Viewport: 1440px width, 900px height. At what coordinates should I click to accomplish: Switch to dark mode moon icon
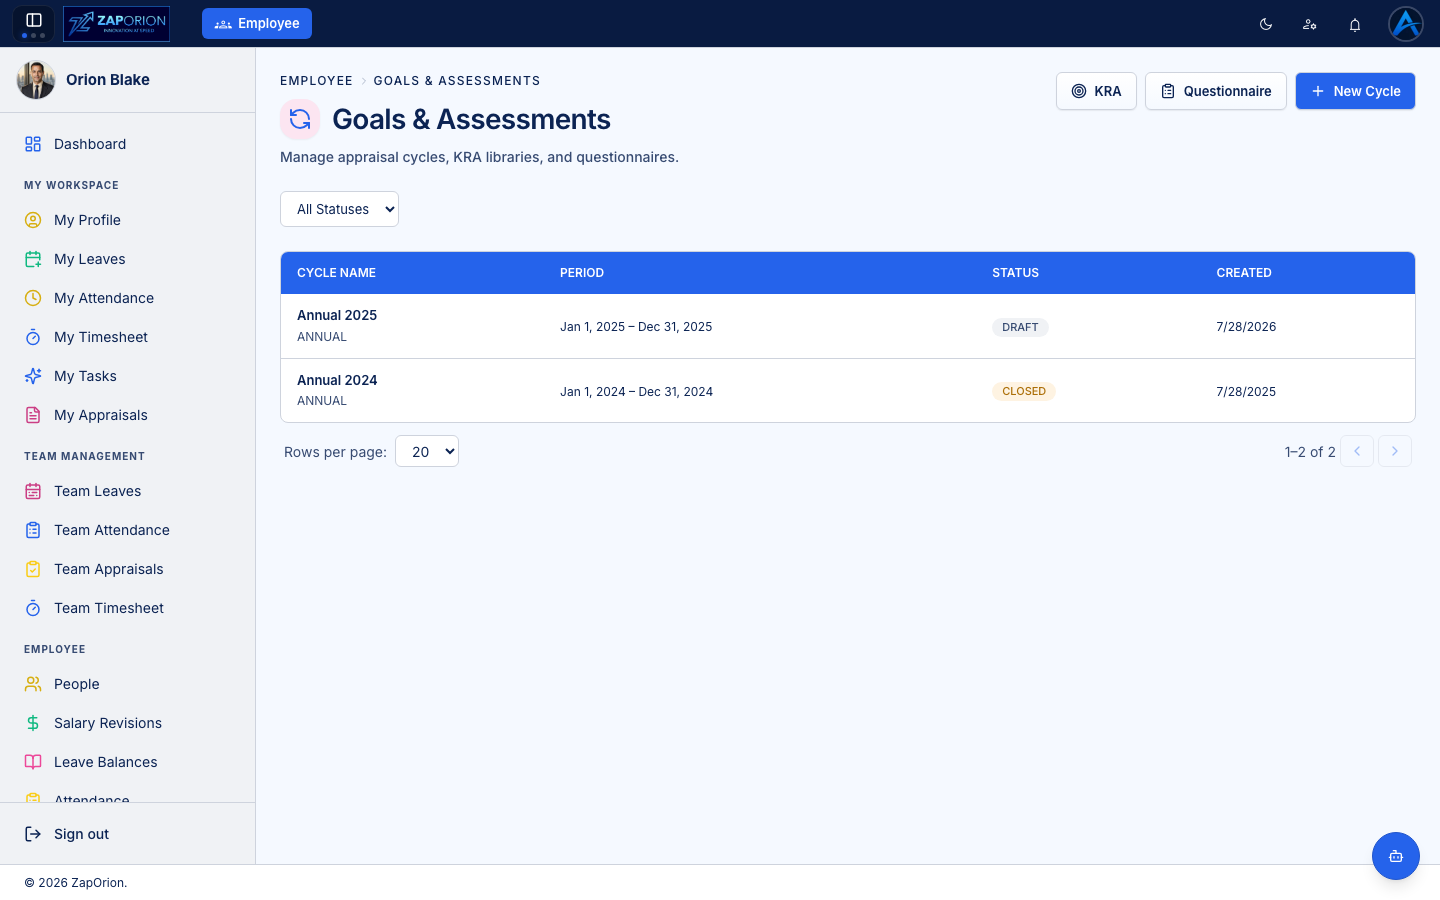1266,24
